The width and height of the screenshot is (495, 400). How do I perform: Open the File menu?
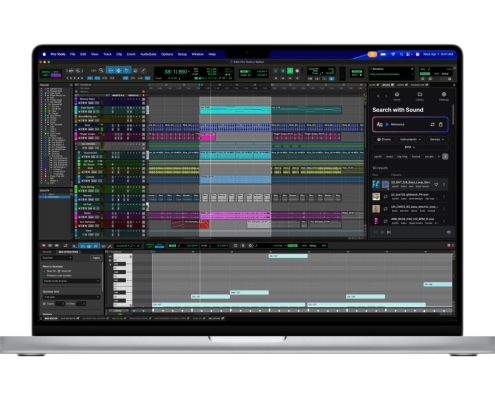tap(72, 54)
